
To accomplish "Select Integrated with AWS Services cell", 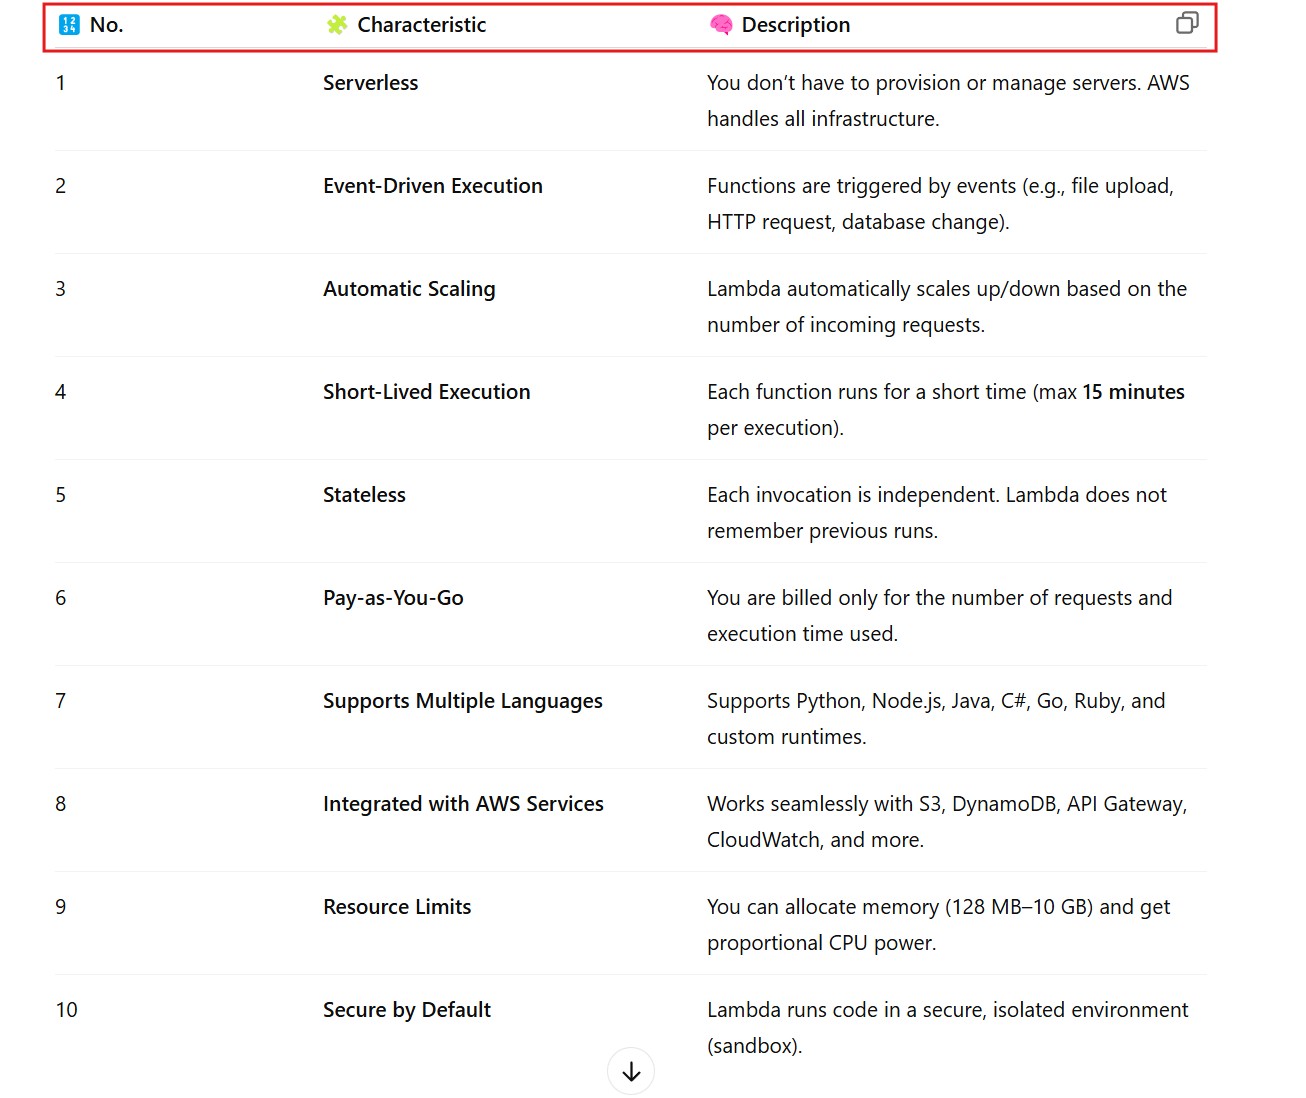I will point(463,804).
